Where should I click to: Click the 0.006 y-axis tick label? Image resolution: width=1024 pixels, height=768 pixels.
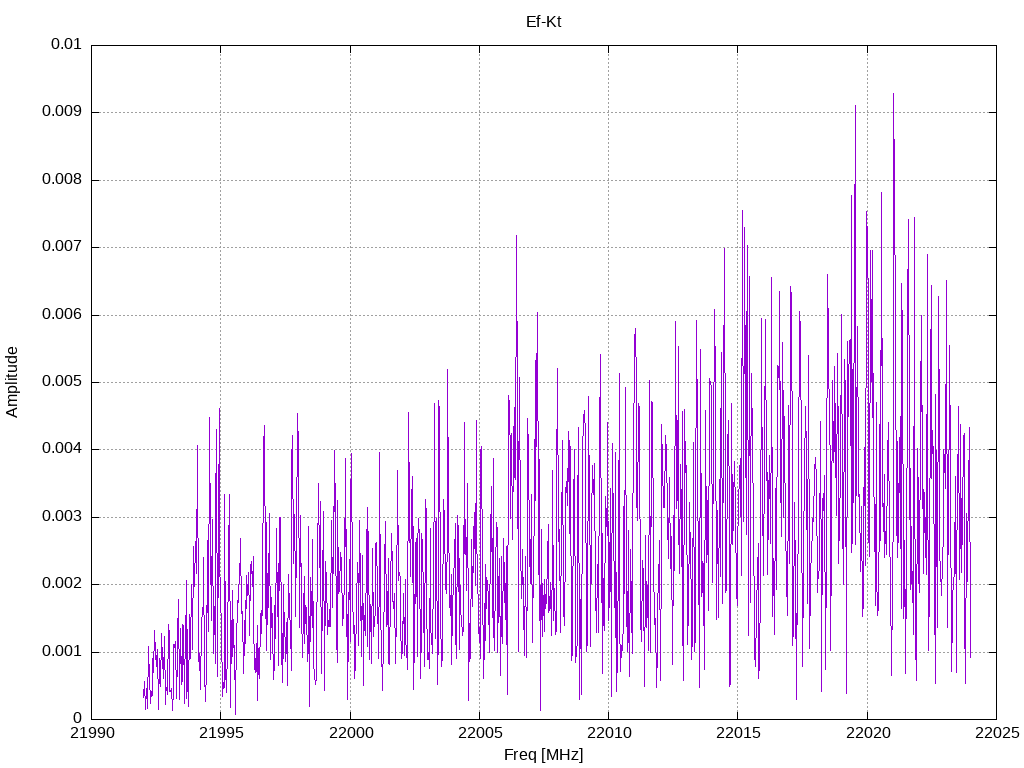point(62,315)
